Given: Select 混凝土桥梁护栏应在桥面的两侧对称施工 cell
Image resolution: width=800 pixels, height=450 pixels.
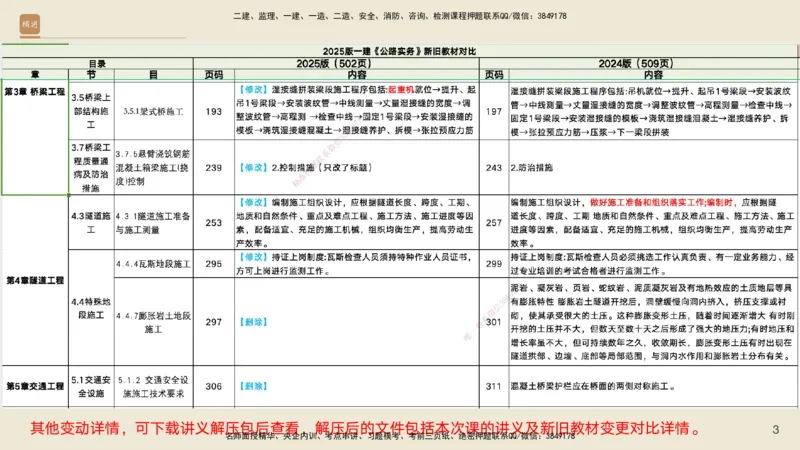Looking at the screenshot, I should pyautogui.click(x=653, y=386).
